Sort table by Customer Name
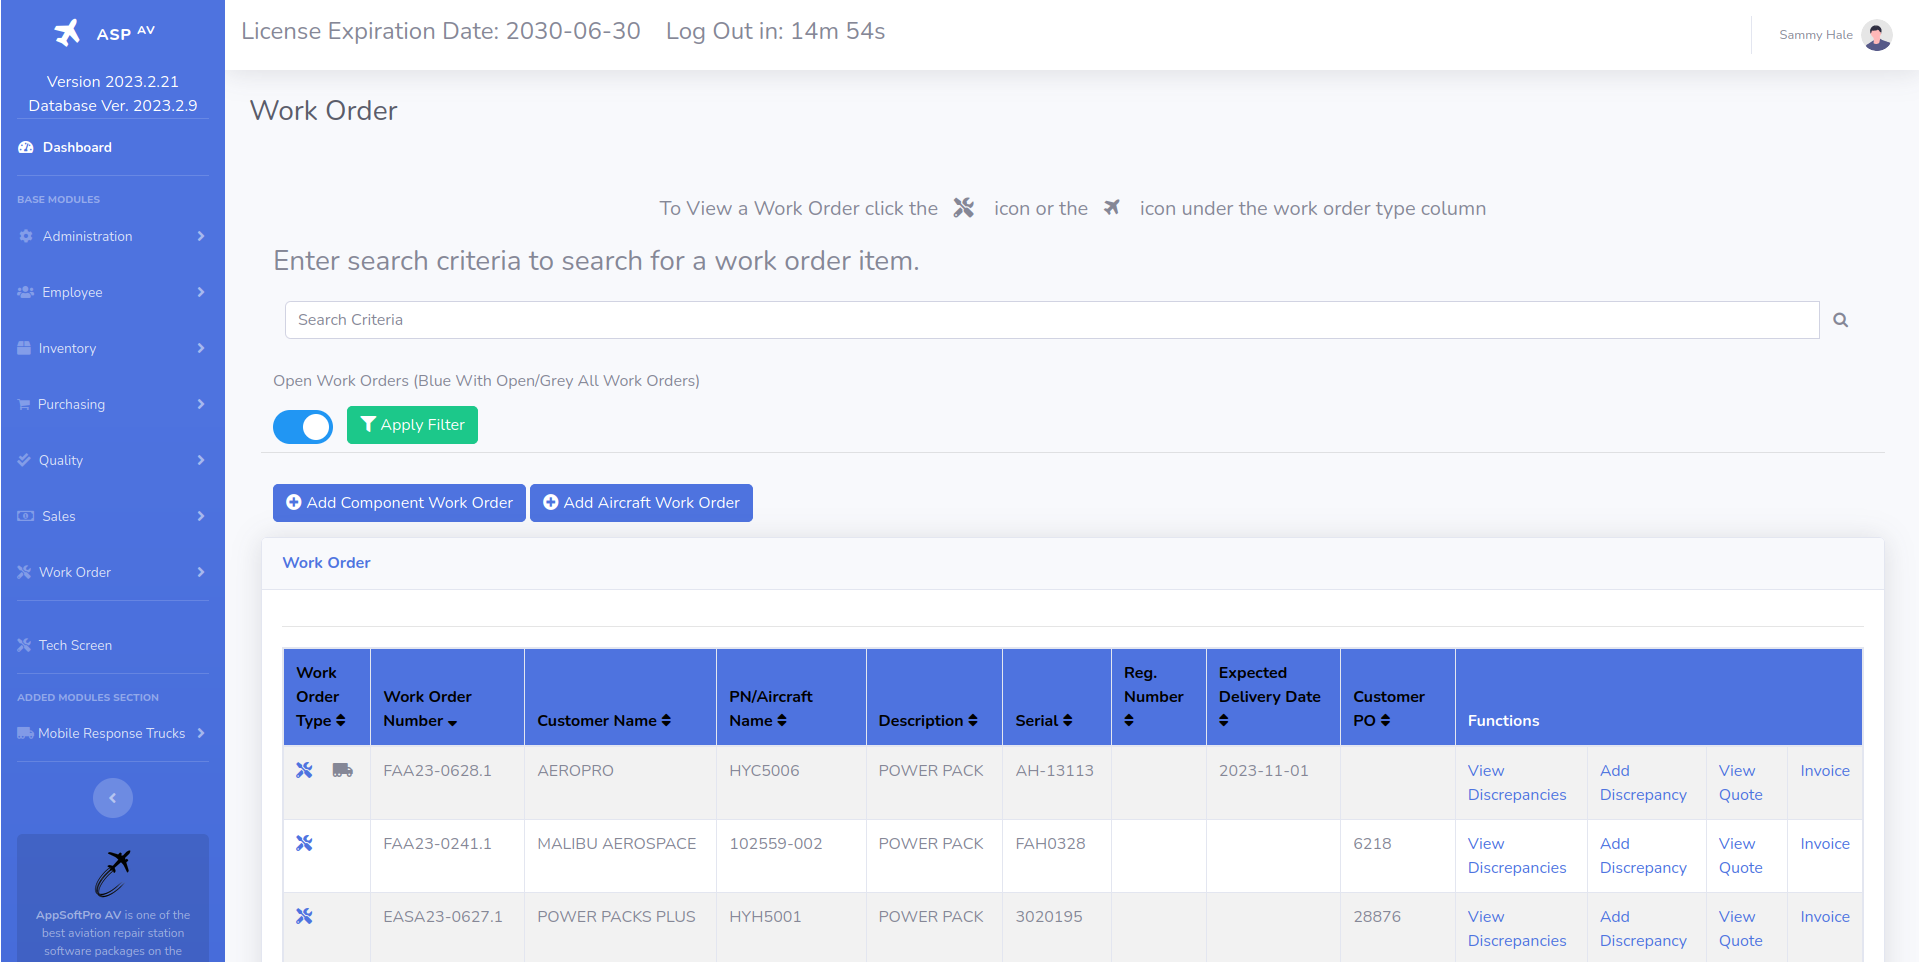 pos(603,721)
